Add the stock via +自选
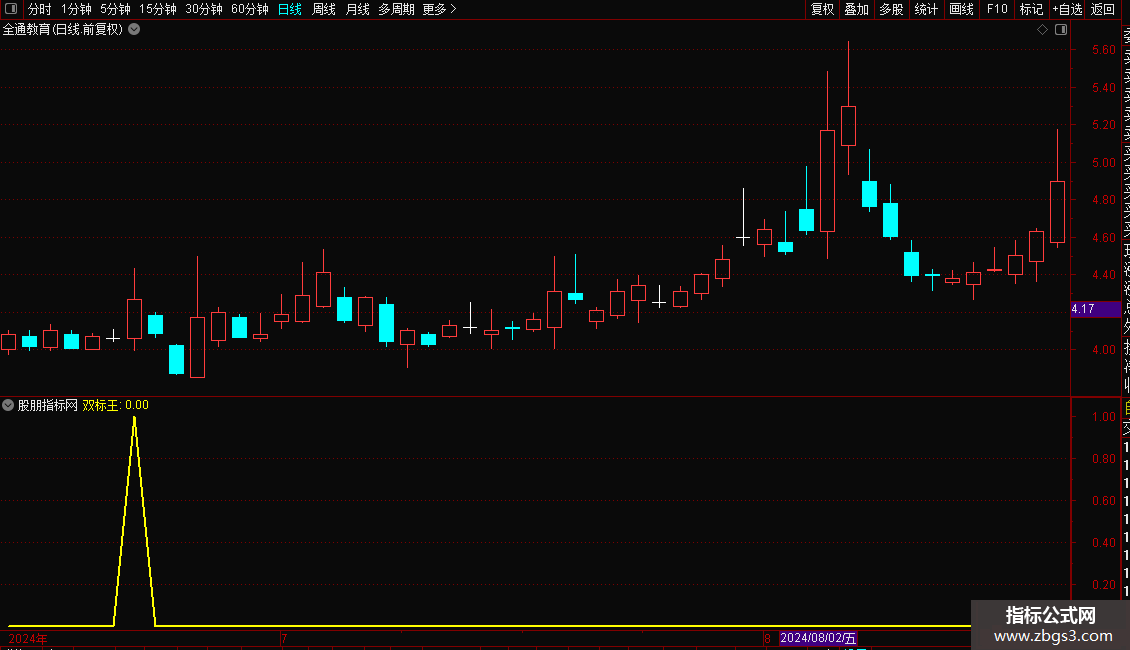This screenshot has height=650, width=1130. coord(1067,9)
